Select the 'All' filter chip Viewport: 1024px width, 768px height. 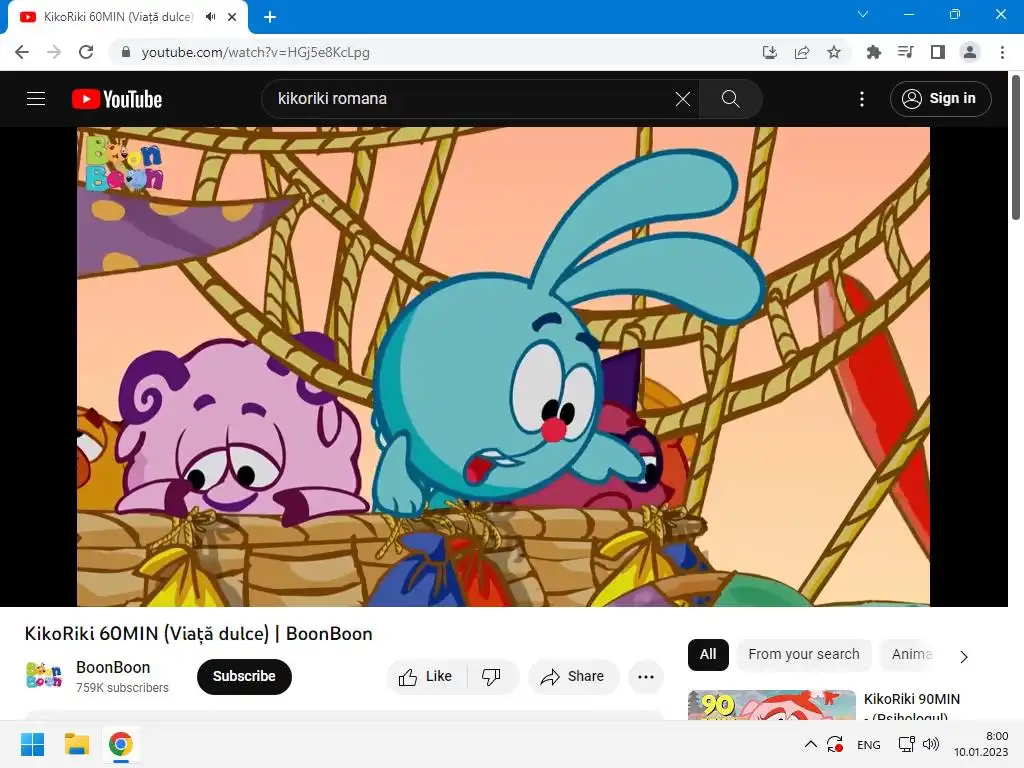708,654
